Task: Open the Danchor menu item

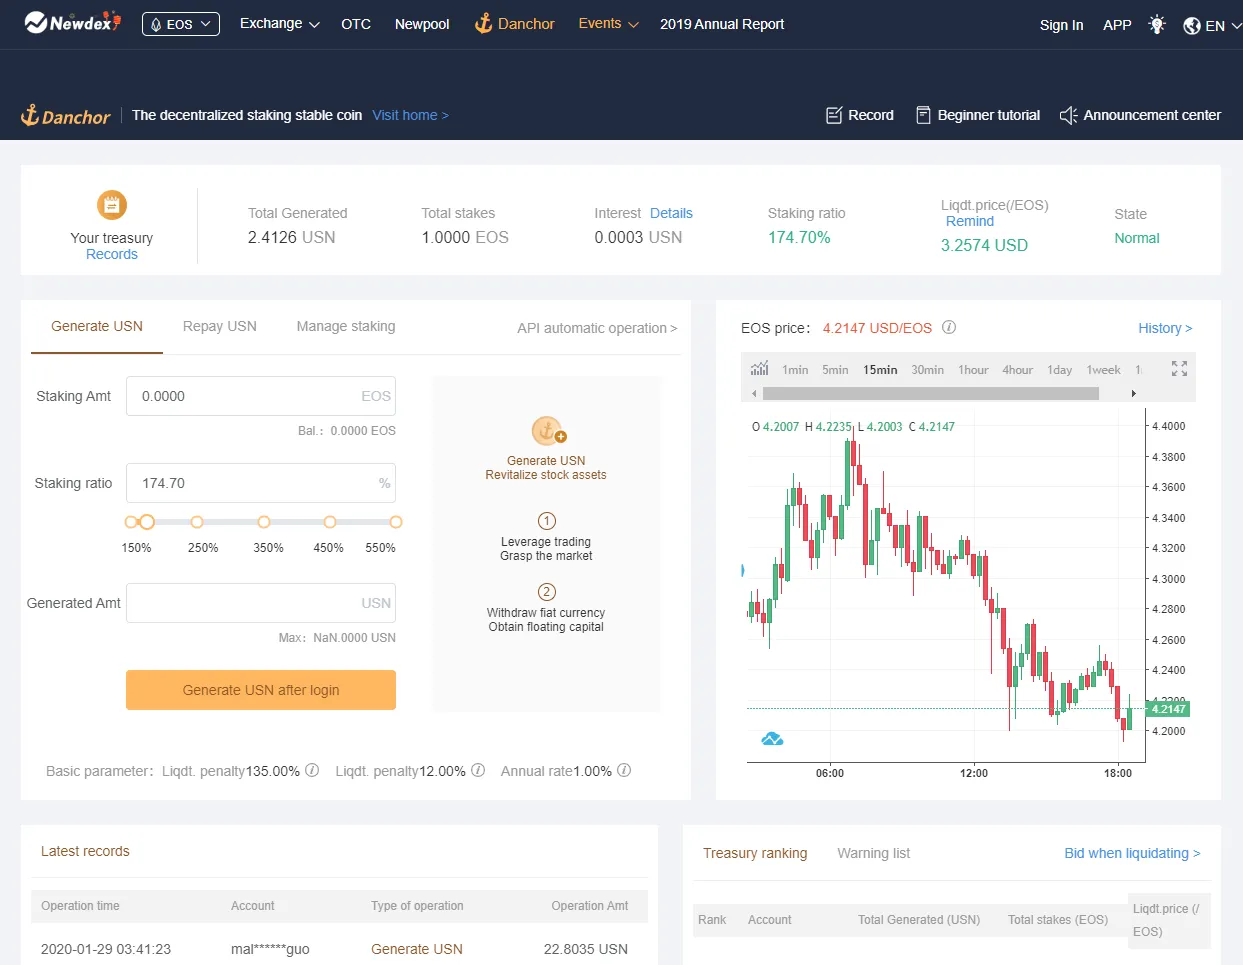Action: tap(515, 23)
